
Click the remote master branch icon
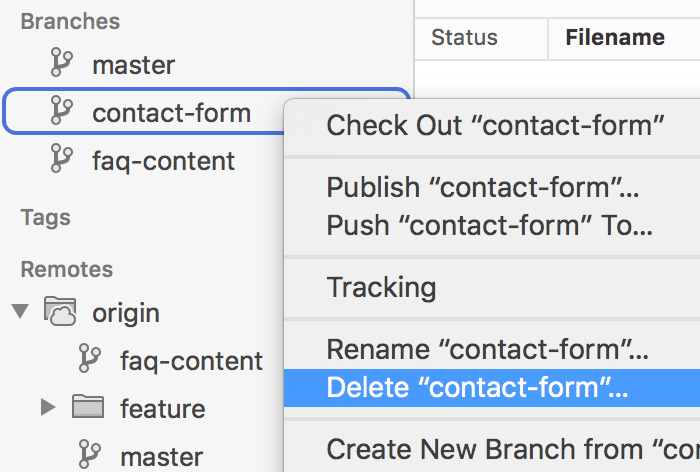[x=90, y=456]
